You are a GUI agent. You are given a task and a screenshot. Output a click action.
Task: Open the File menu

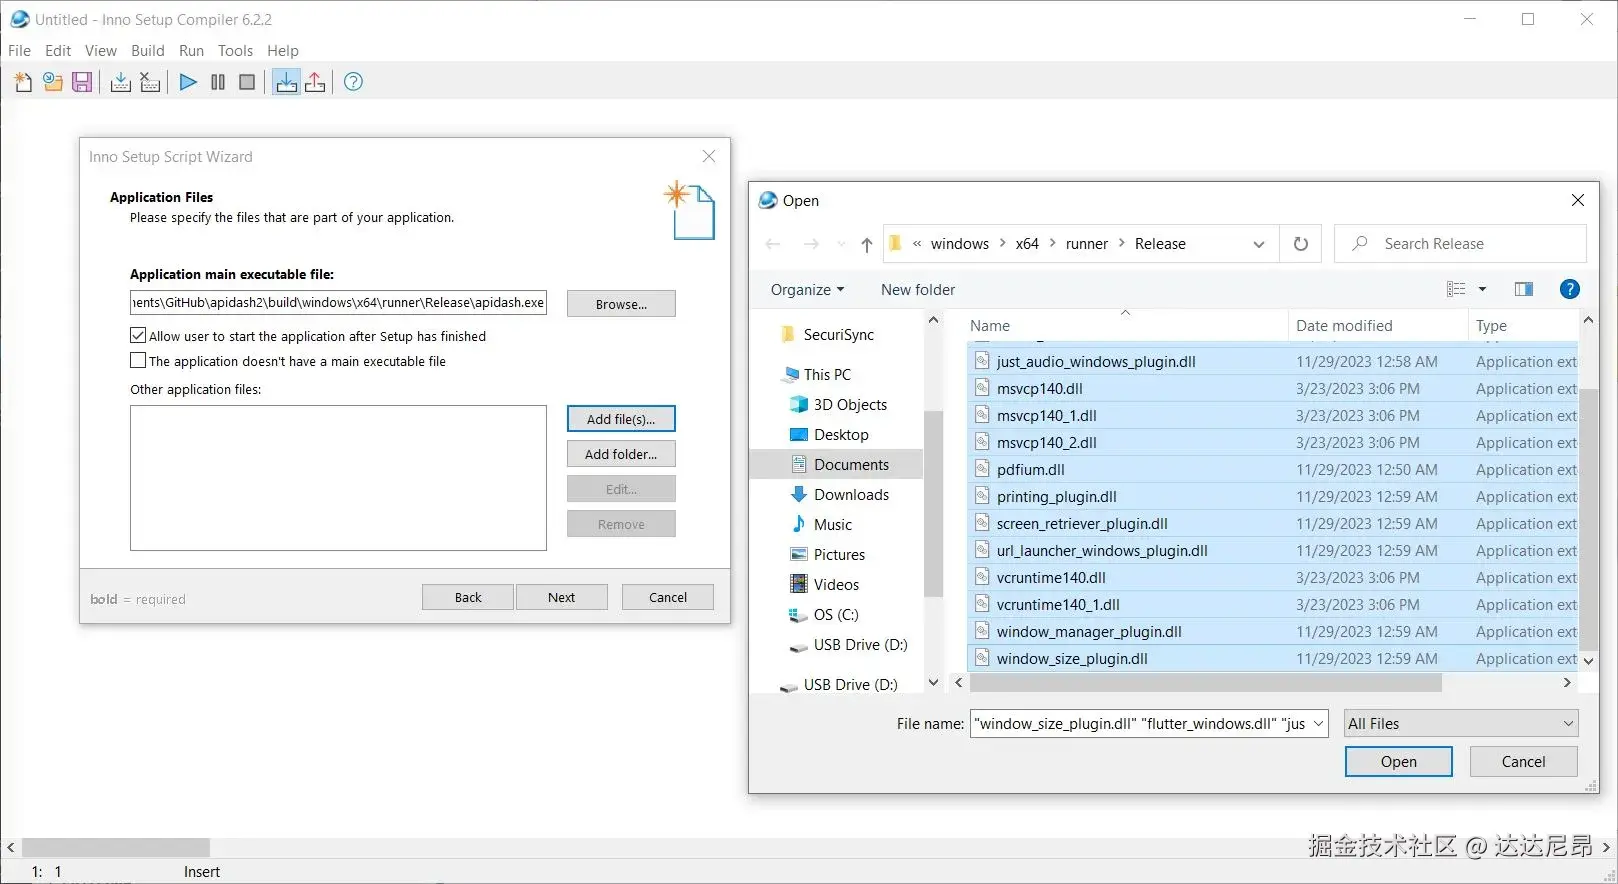point(19,51)
